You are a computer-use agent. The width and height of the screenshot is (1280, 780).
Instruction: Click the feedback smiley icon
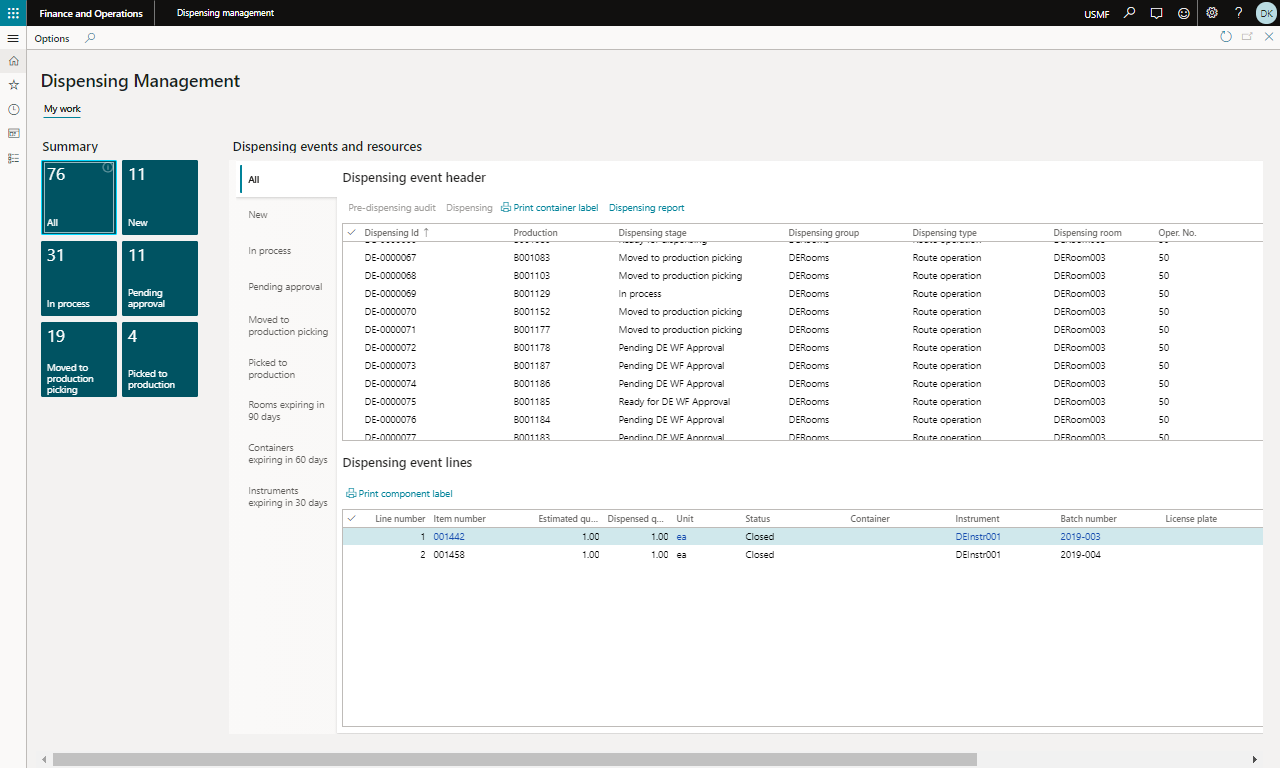click(x=1184, y=13)
